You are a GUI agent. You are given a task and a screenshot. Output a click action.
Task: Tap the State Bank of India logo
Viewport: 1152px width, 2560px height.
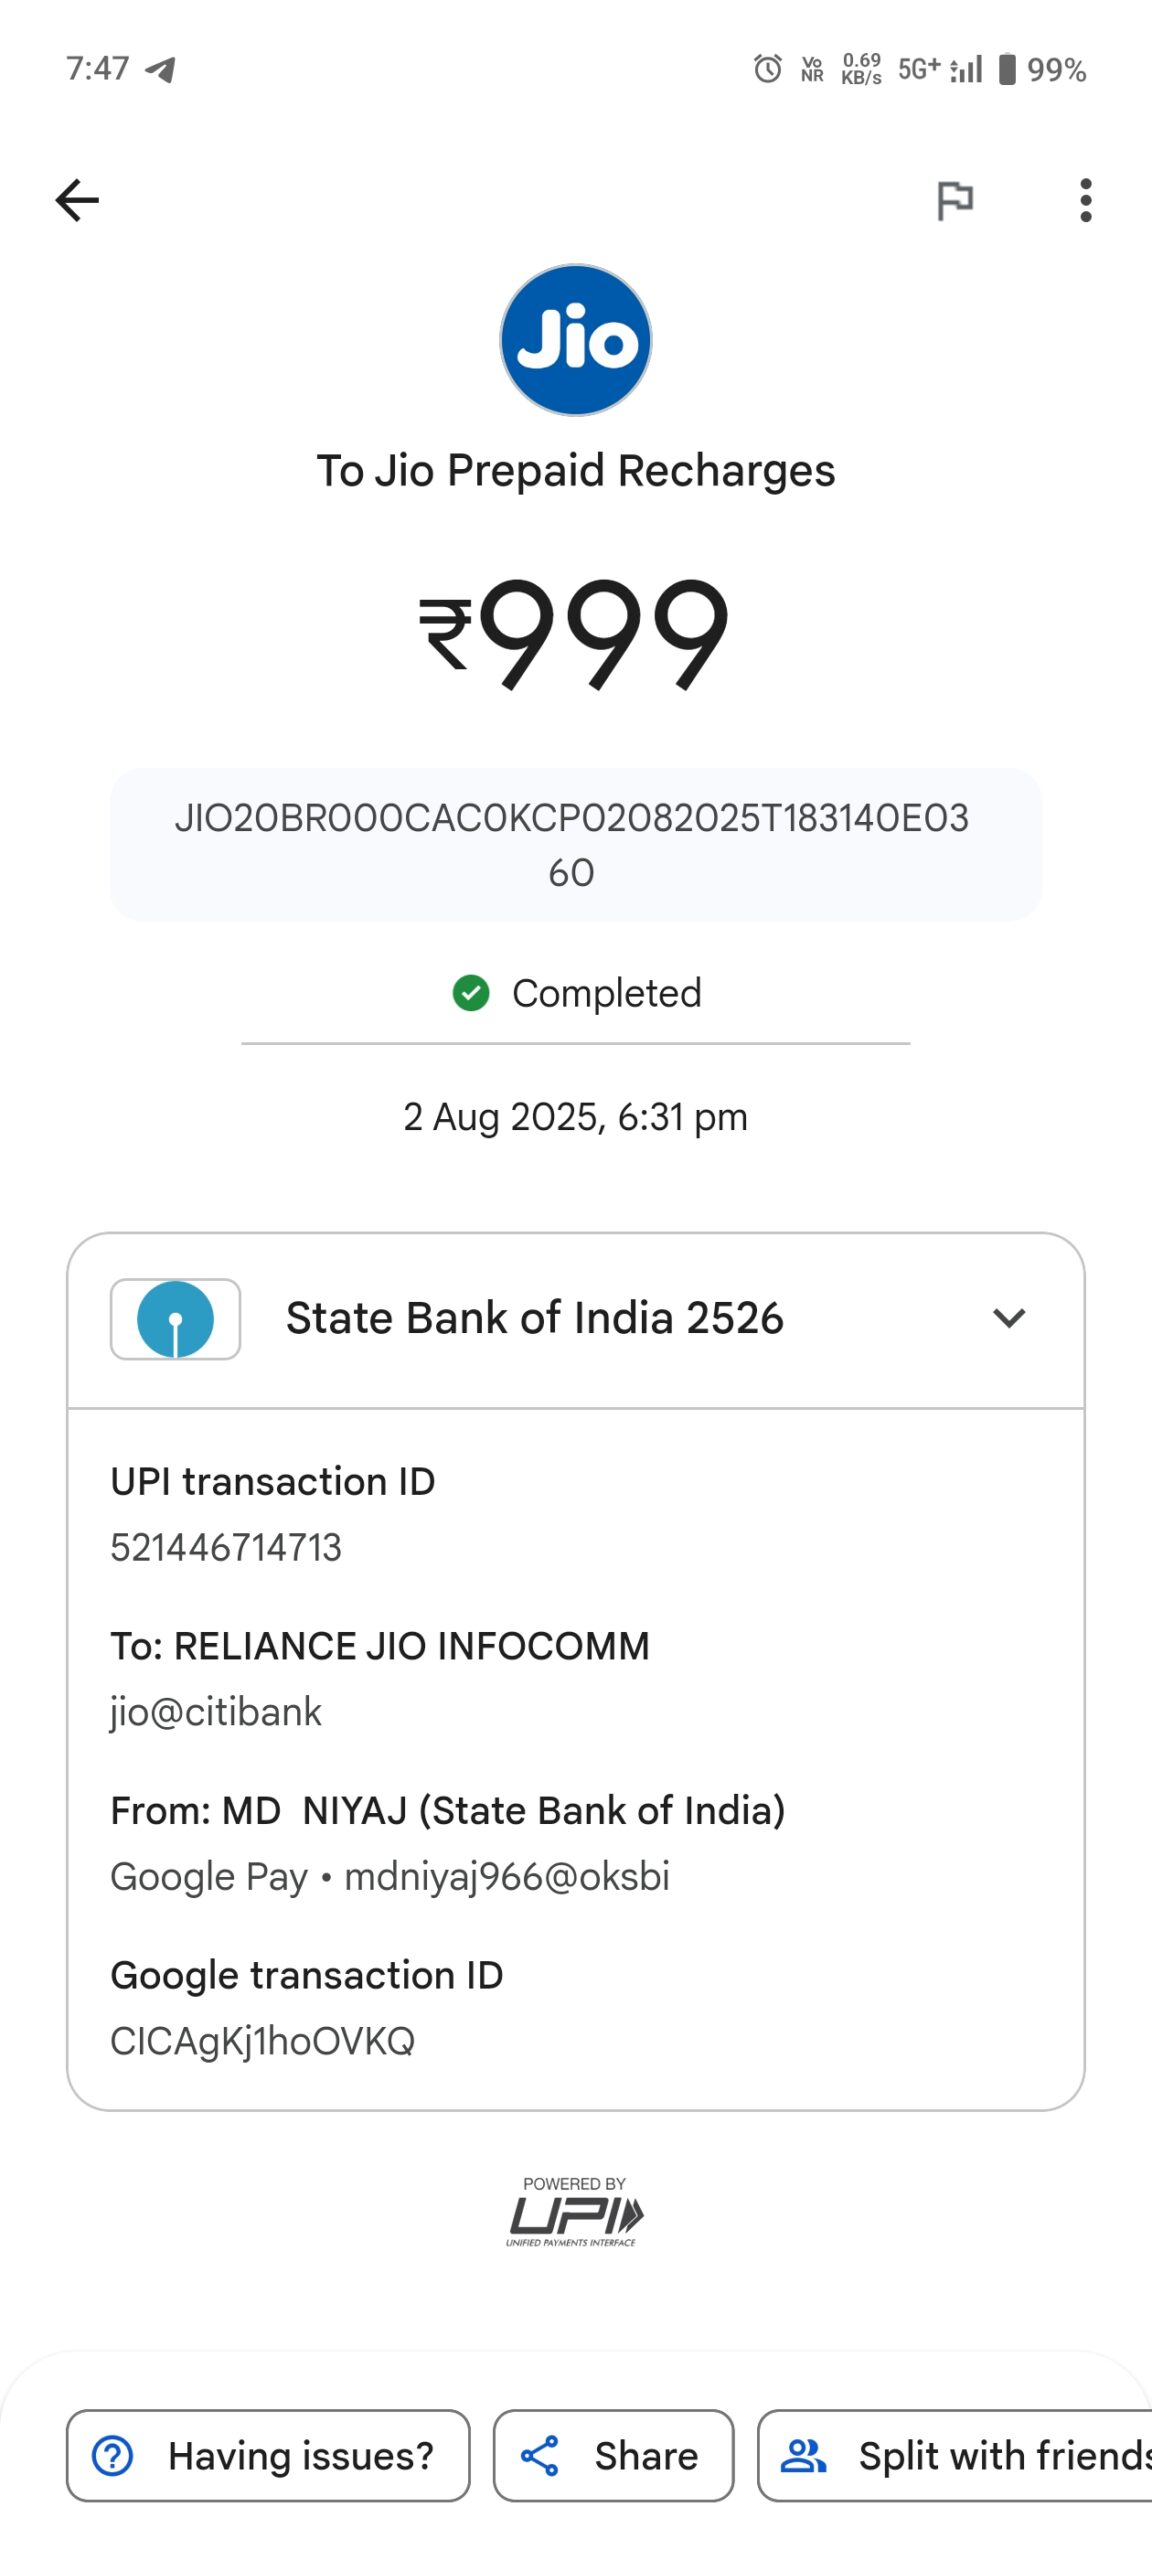[x=175, y=1319]
